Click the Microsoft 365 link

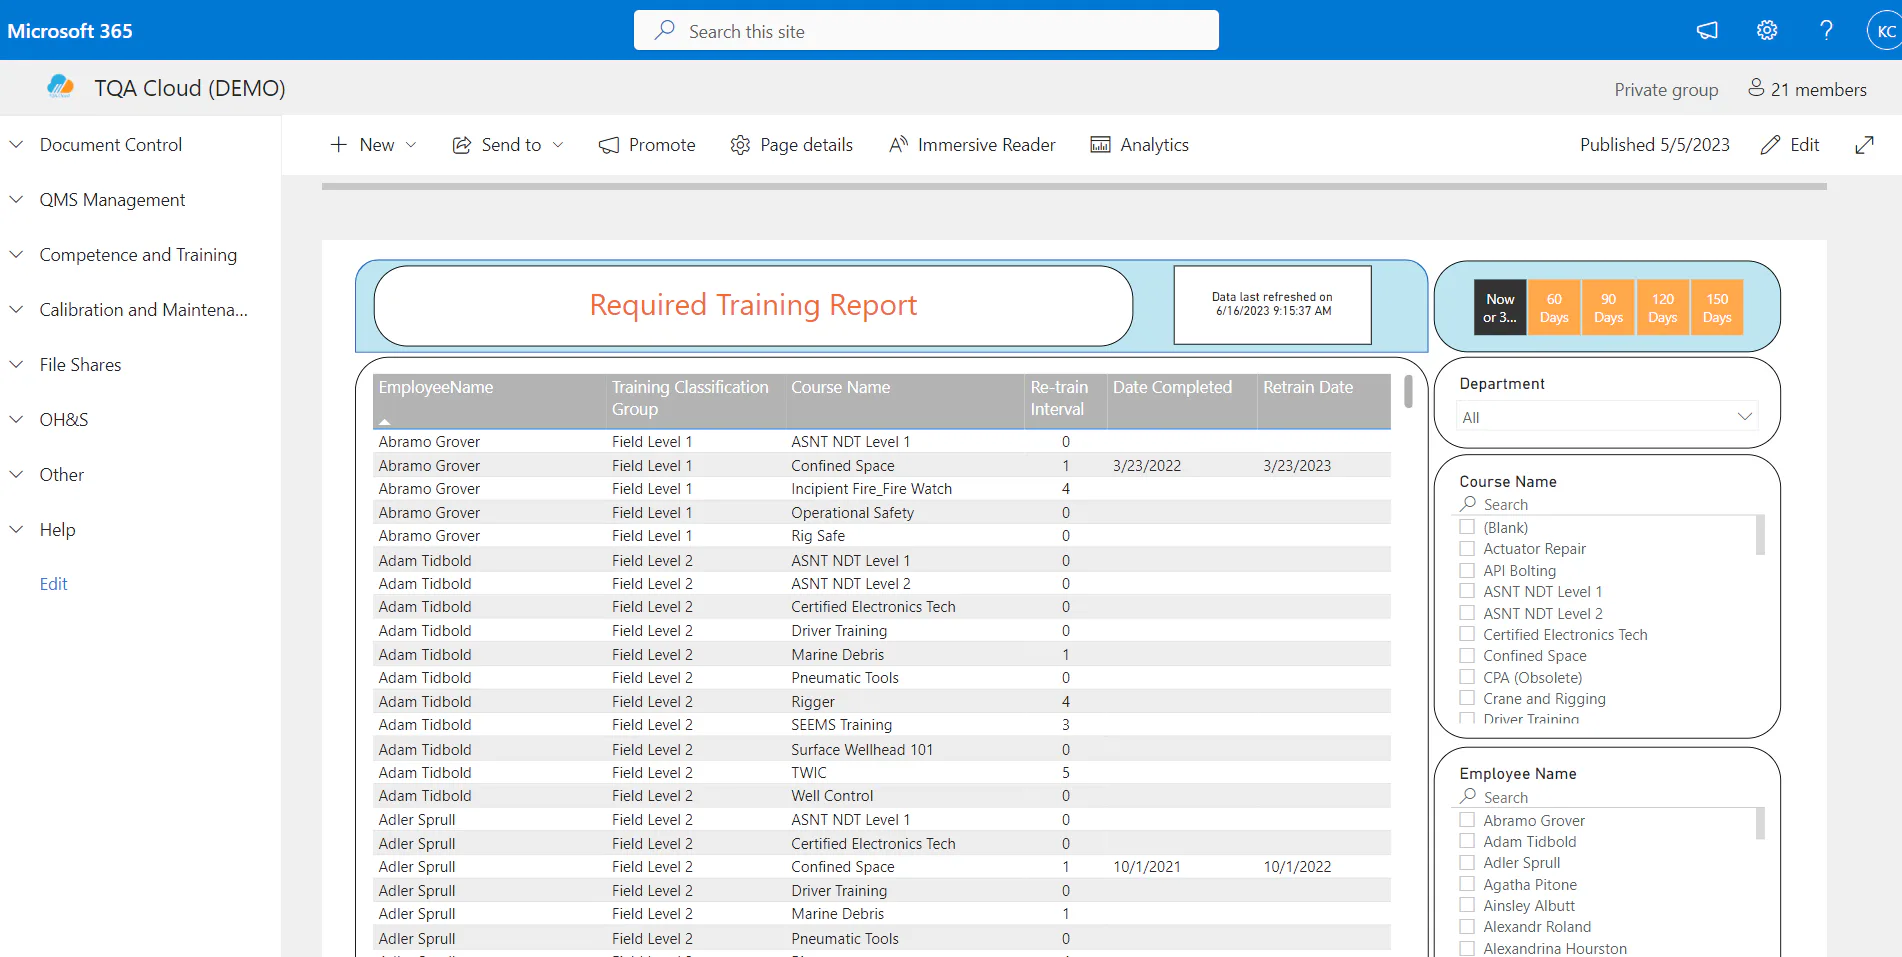70,31
